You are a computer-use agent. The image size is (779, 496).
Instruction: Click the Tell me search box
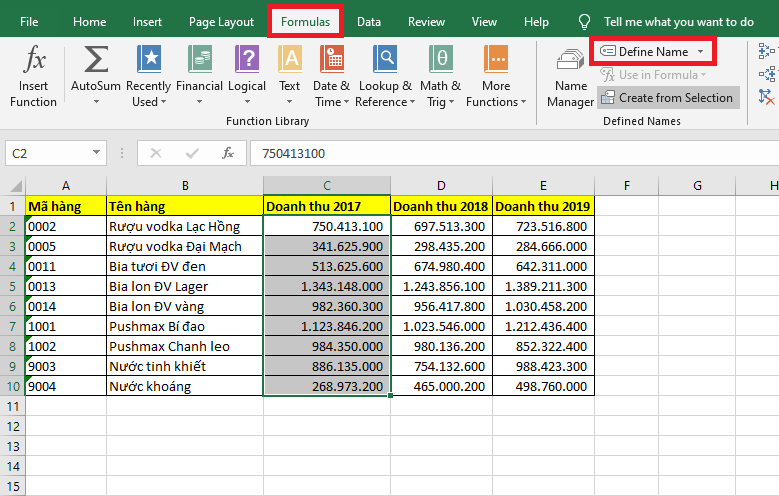[x=678, y=21]
